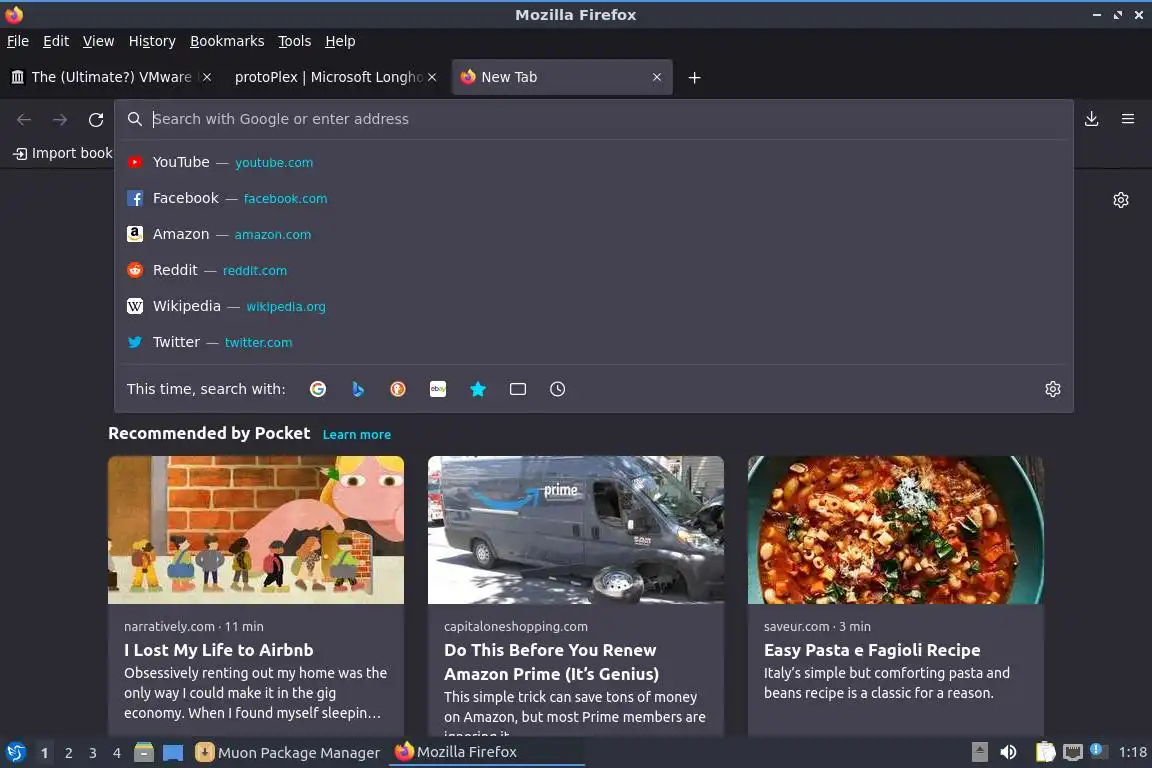Open the Help menu

(x=340, y=41)
